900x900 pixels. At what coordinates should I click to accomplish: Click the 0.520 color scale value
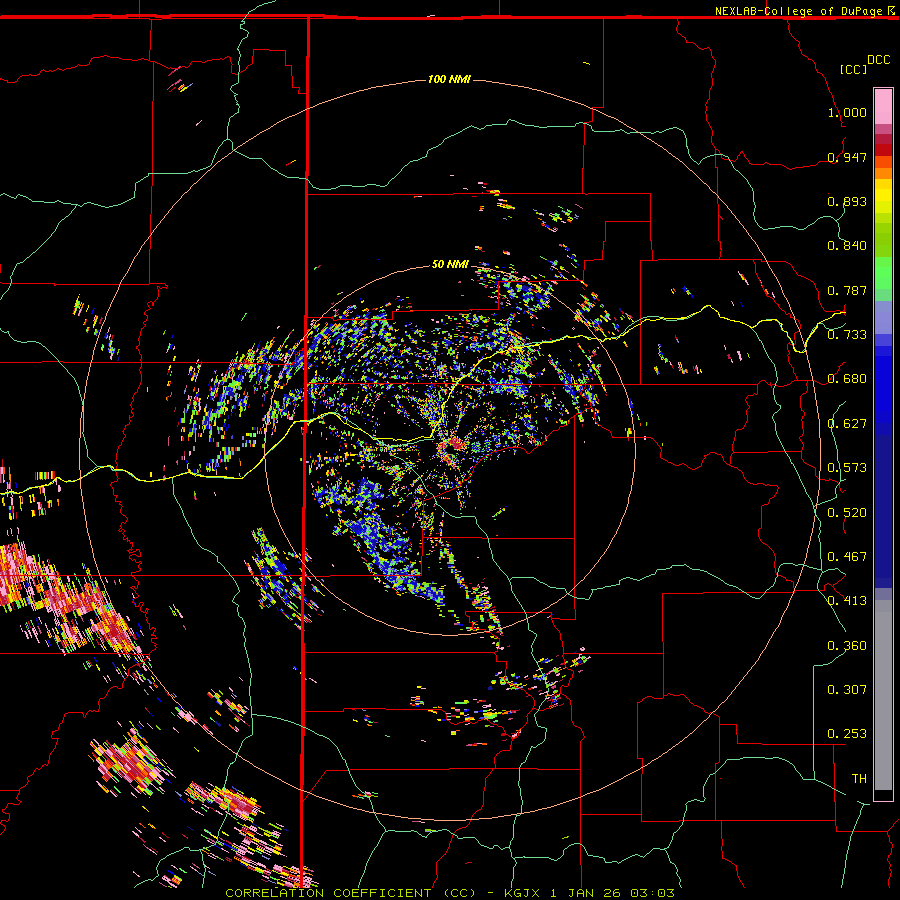point(847,513)
